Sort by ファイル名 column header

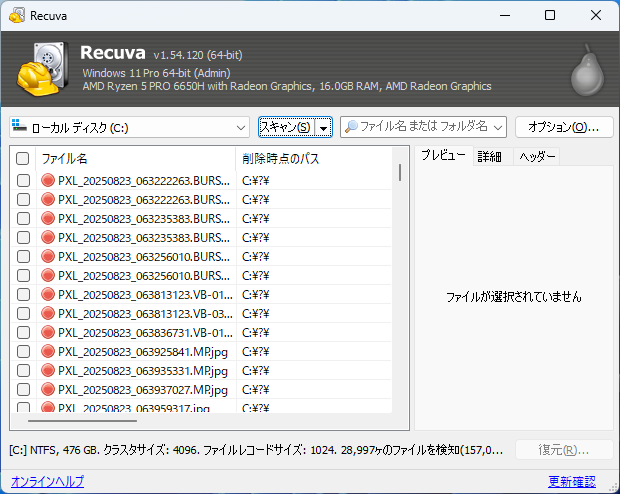pos(136,159)
